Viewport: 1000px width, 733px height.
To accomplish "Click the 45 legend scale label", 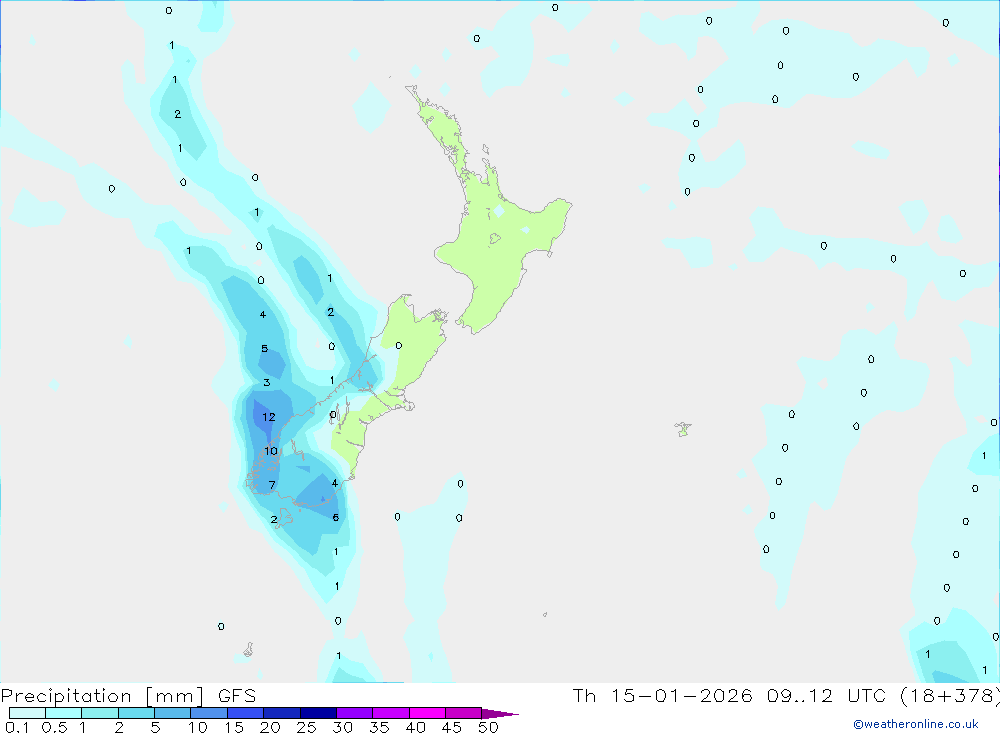I will pyautogui.click(x=452, y=727).
